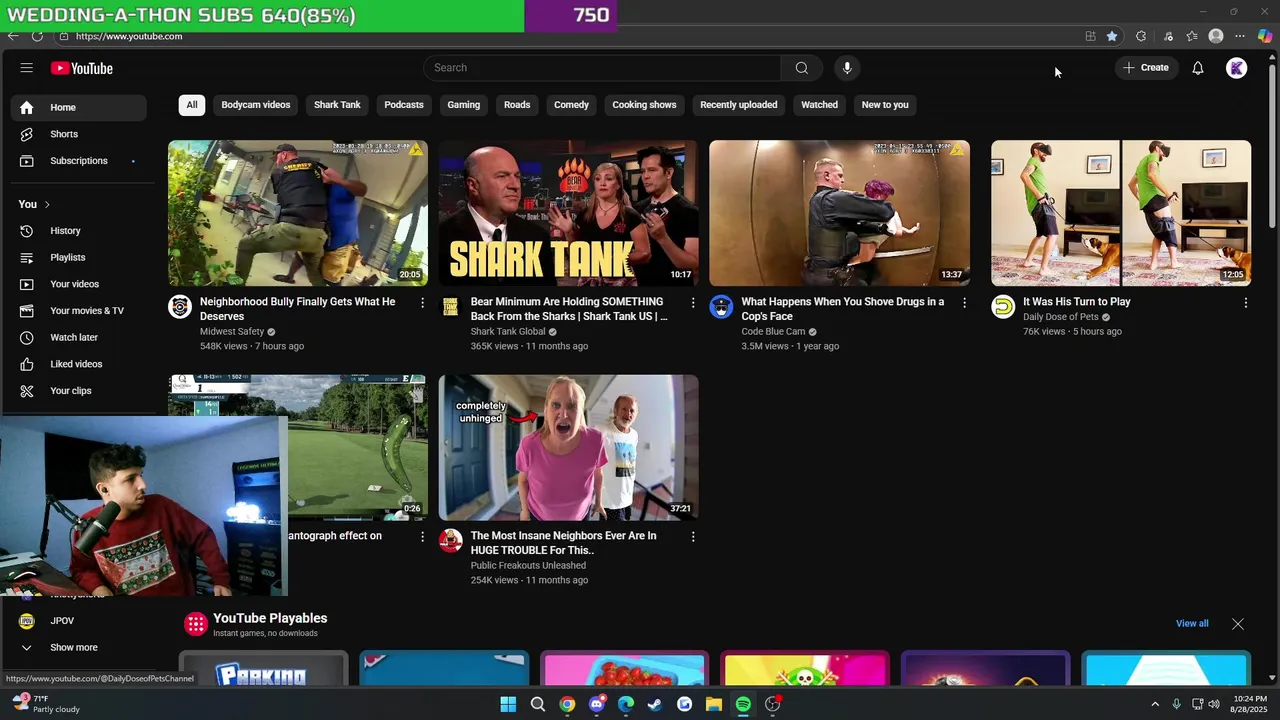
Task: Open the account avatar menu
Action: (1237, 68)
